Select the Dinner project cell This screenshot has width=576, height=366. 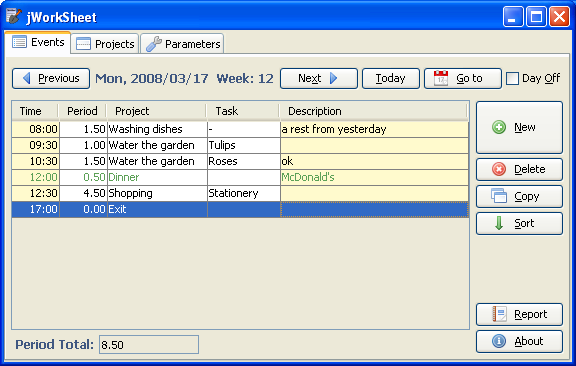click(x=157, y=177)
